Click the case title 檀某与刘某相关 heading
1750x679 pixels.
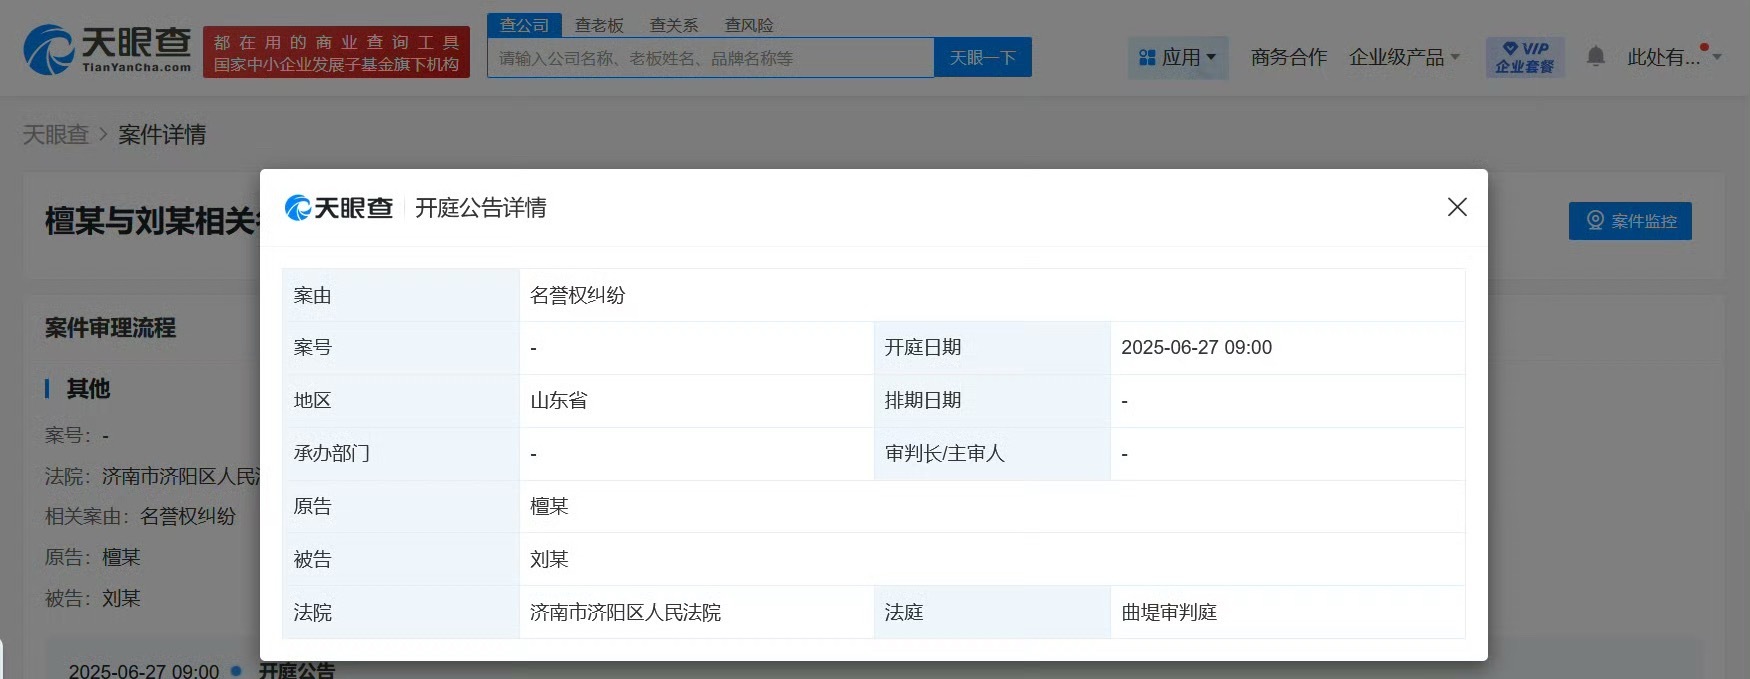[x=152, y=221]
